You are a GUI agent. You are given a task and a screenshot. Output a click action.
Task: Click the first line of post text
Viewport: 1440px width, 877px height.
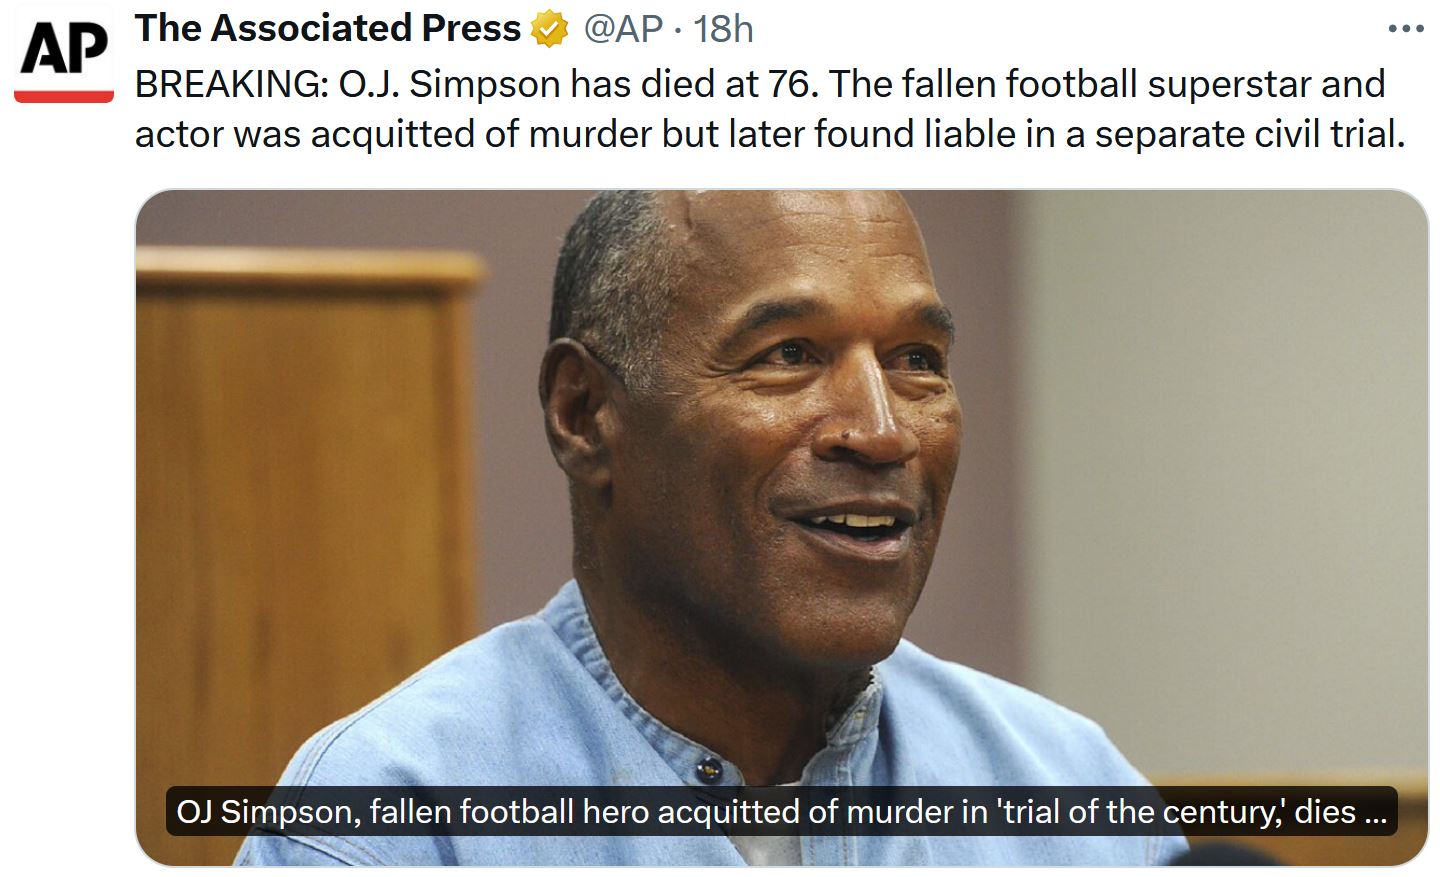tap(760, 84)
